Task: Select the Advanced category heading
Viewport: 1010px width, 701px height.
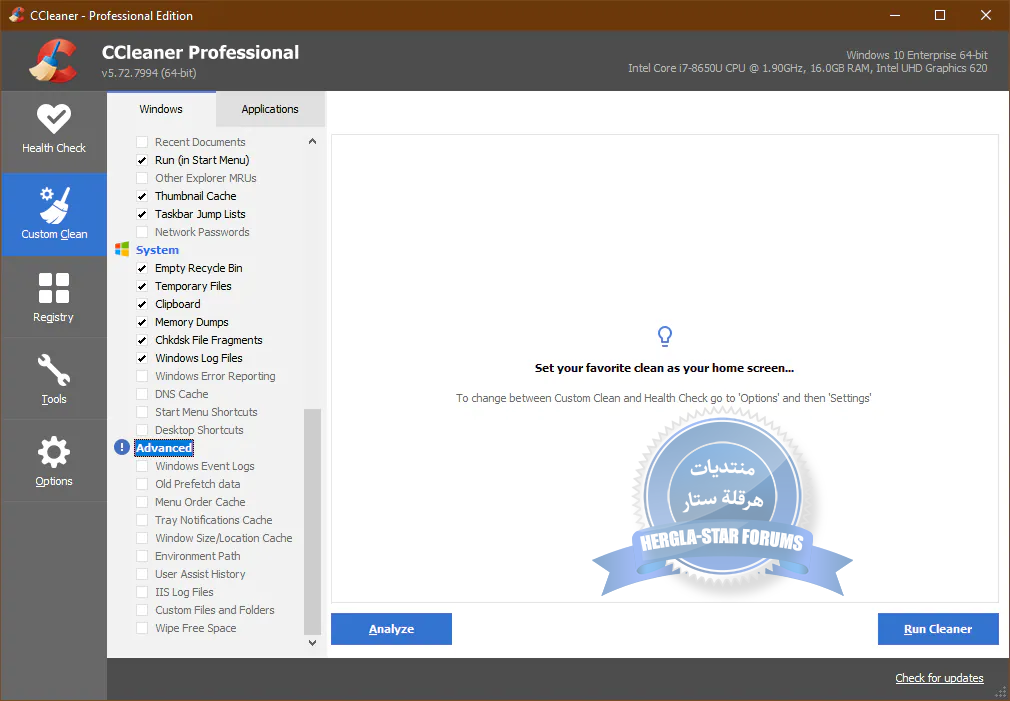Action: click(164, 448)
